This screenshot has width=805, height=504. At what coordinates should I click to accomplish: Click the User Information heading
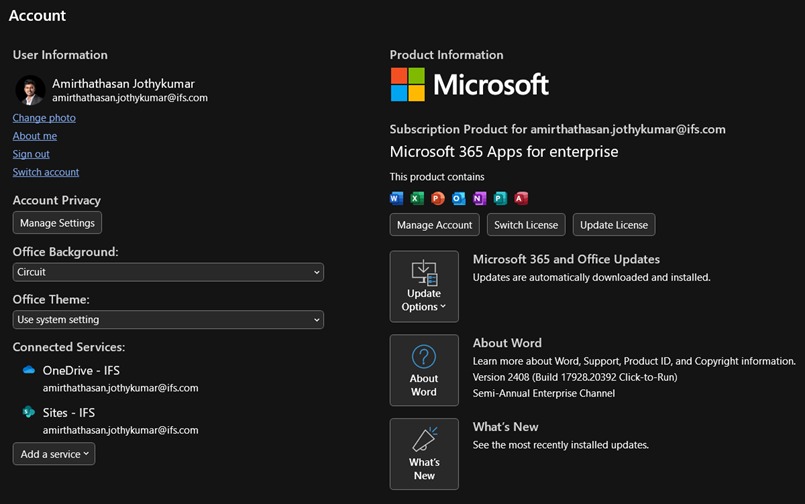60,55
